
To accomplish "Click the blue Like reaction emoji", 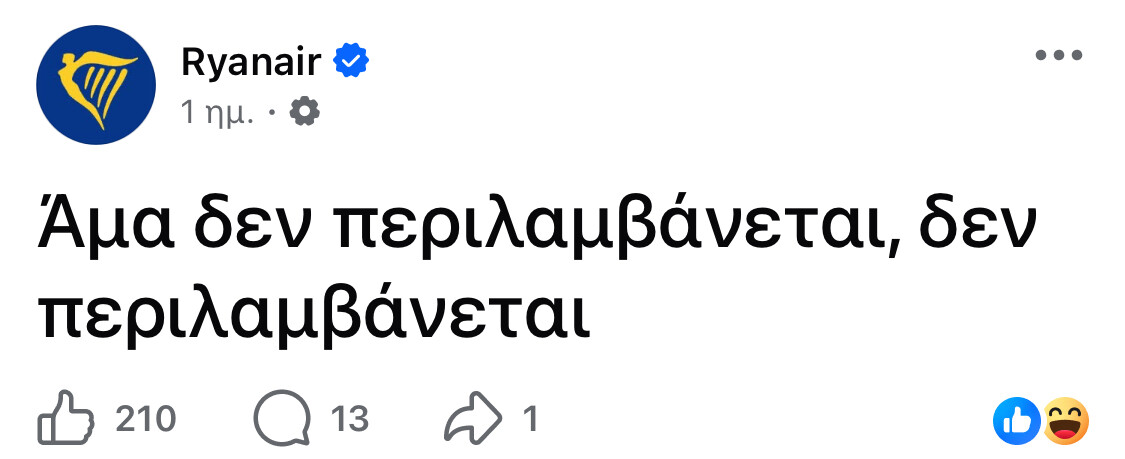I will tap(1016, 420).
